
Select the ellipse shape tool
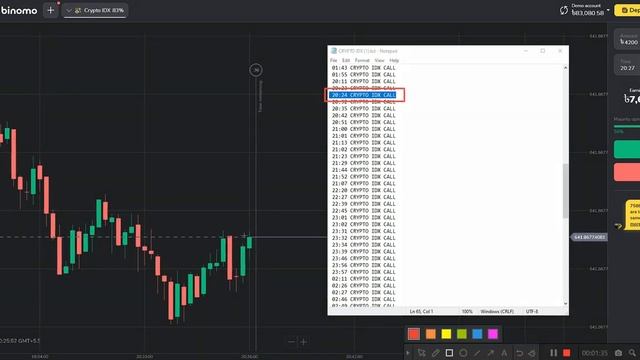click(463, 353)
